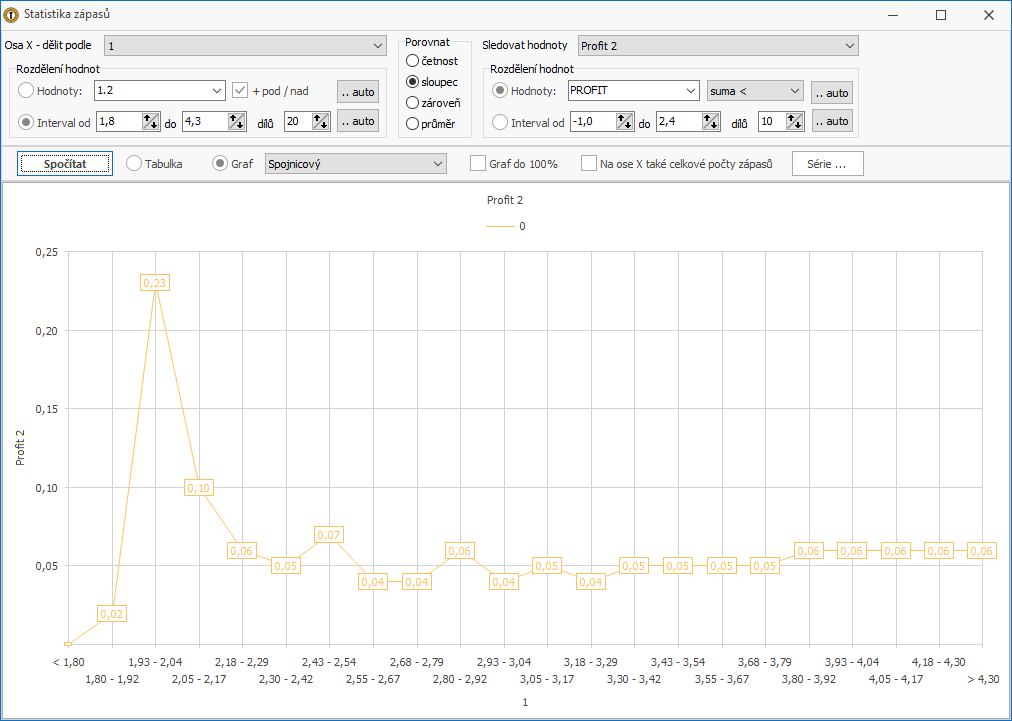This screenshot has height=721, width=1012.
Task: Click the auto button beside the suma < dropdown
Action: pyautogui.click(x=832, y=92)
